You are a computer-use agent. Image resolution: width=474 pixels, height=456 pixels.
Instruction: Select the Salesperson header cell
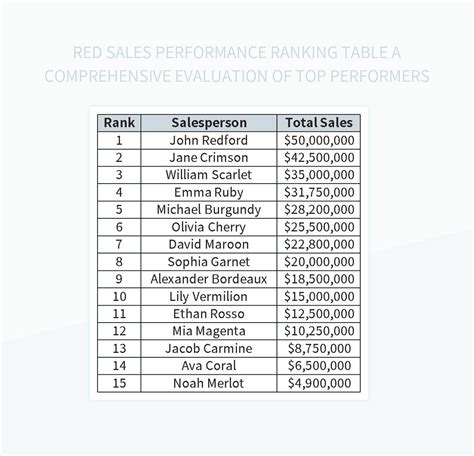point(209,123)
